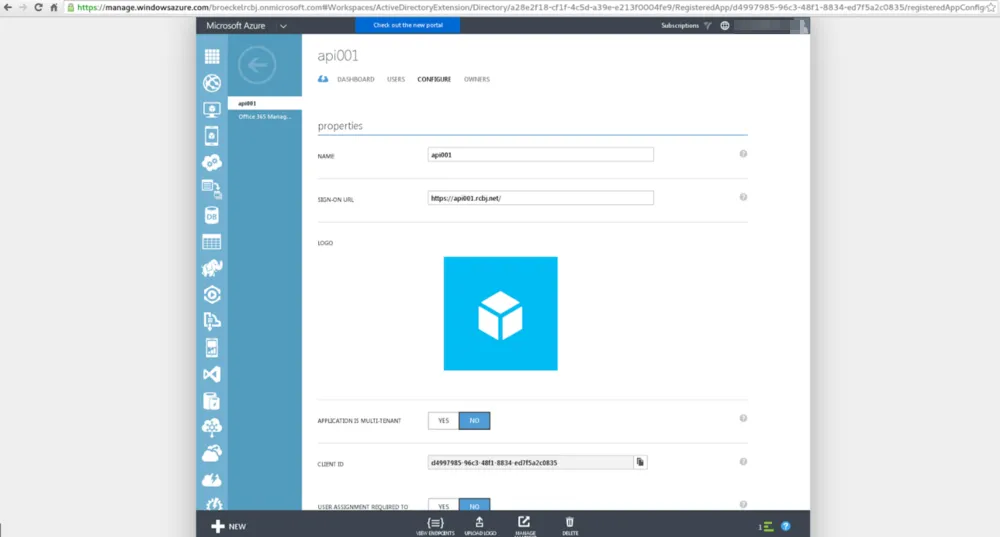Open the Cache database icon in sidebar

tap(212, 401)
